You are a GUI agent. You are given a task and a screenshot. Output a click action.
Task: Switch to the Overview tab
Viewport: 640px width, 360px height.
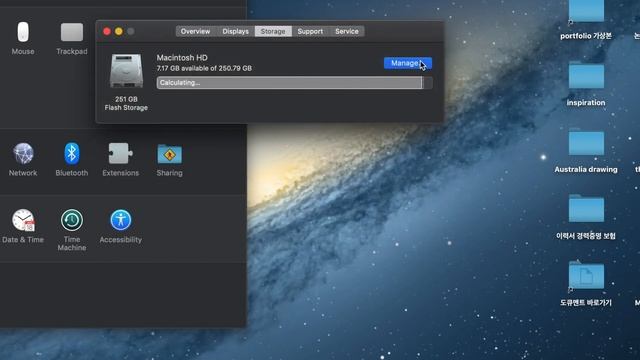(195, 31)
